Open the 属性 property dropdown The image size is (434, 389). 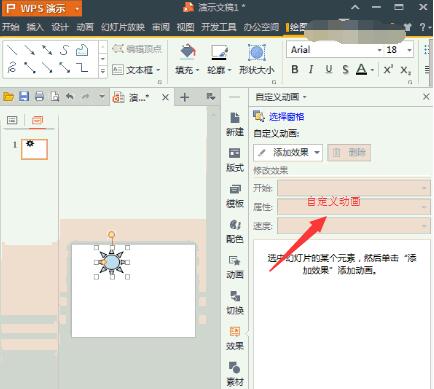coord(354,207)
